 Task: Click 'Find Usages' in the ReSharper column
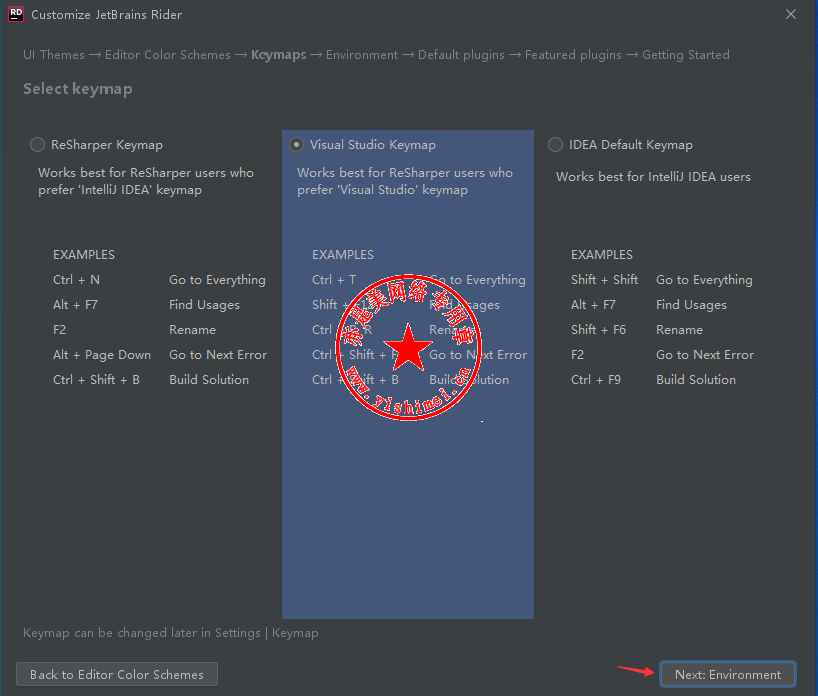click(204, 305)
